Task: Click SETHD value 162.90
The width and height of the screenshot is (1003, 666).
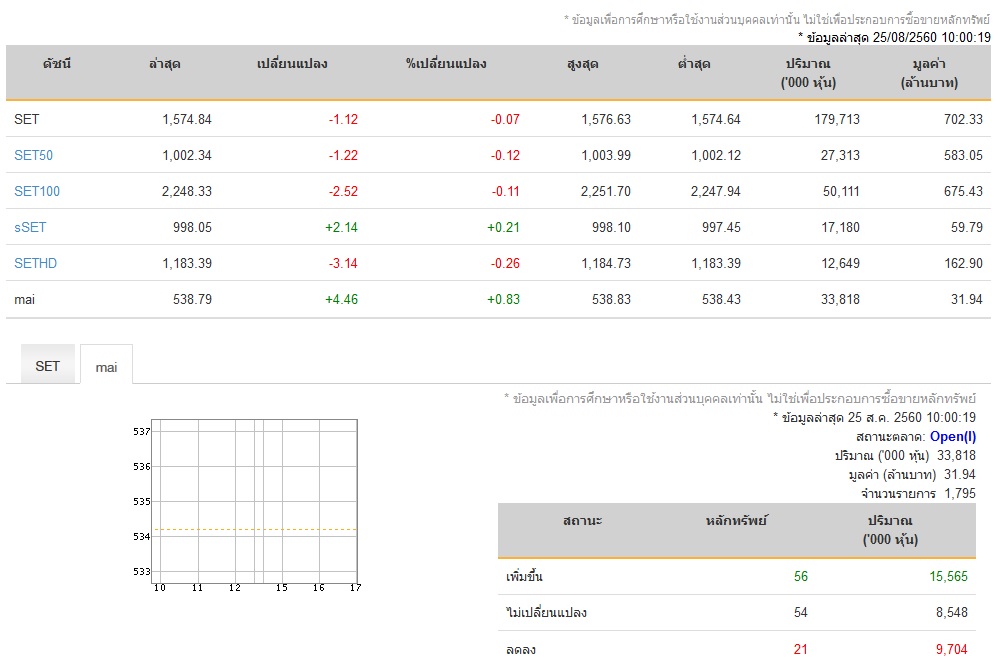Action: point(963,263)
